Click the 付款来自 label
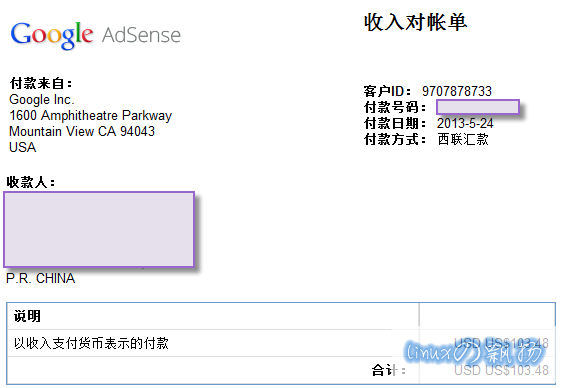This screenshot has width=565, height=388. point(41,83)
